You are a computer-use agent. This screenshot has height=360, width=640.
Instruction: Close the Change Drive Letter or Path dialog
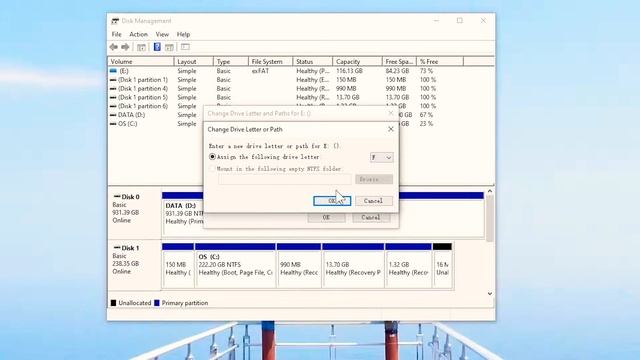pyautogui.click(x=391, y=129)
